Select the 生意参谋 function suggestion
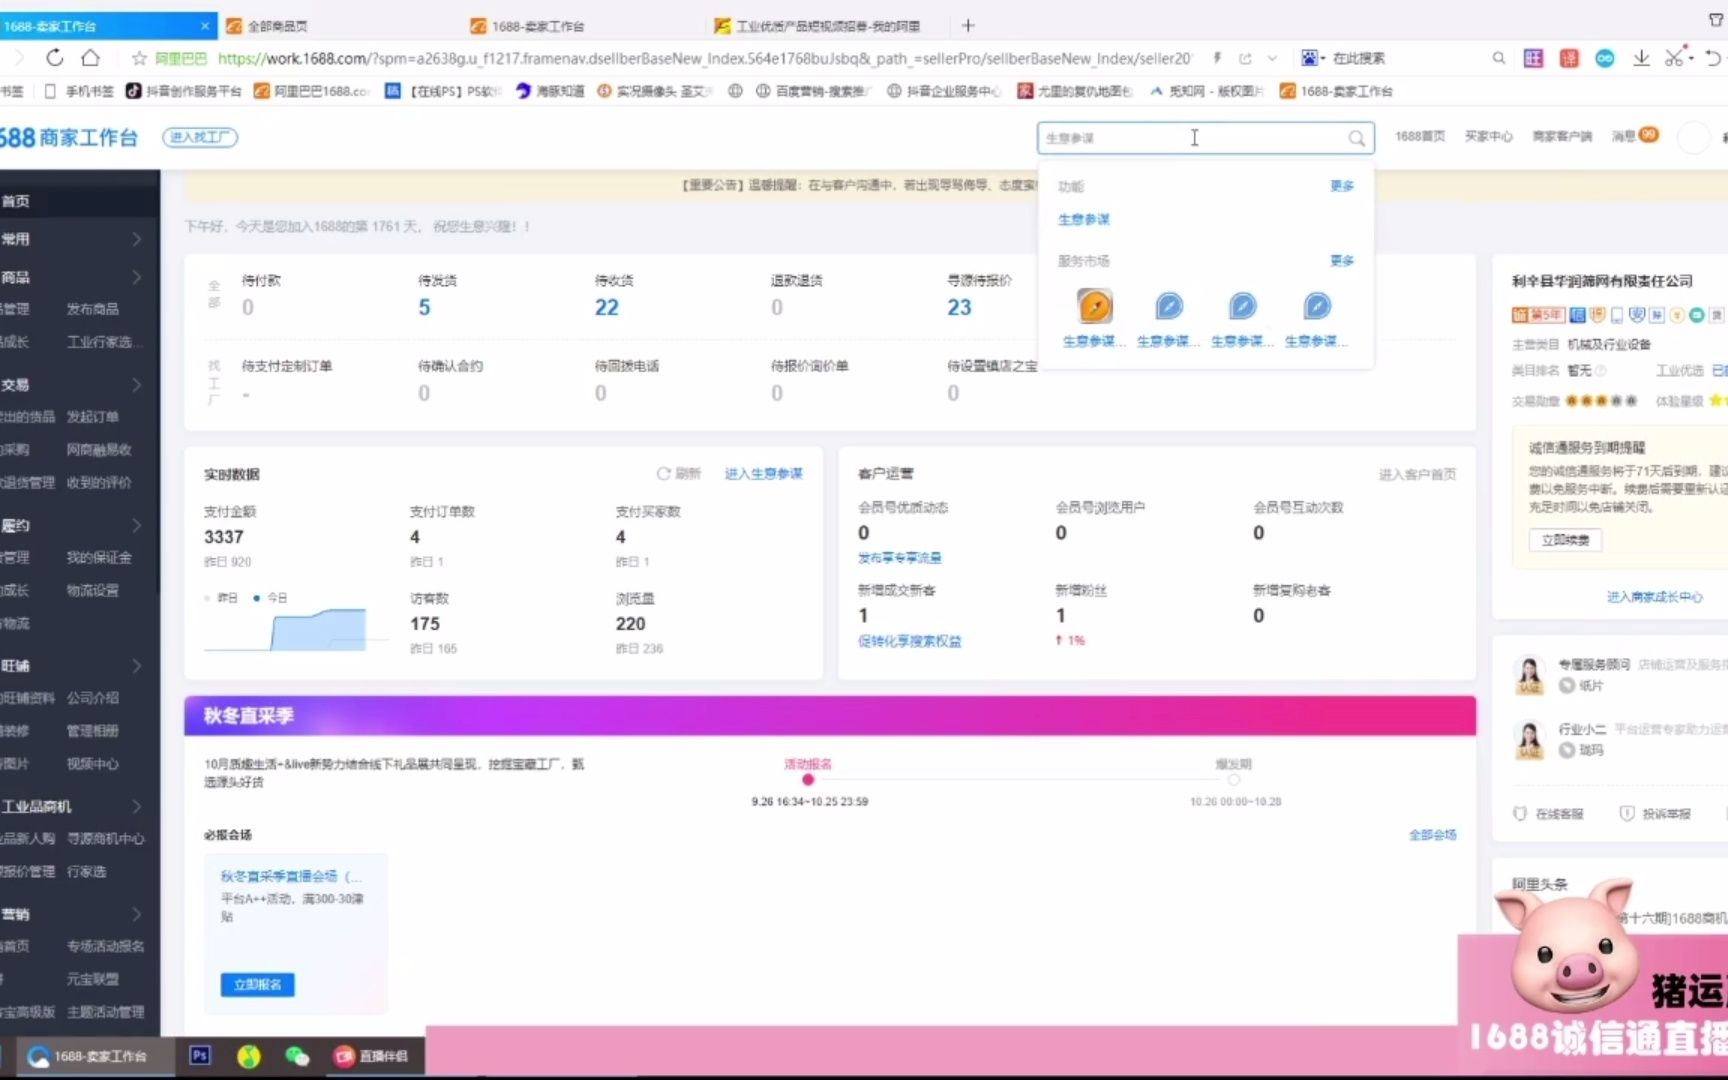 [1084, 219]
